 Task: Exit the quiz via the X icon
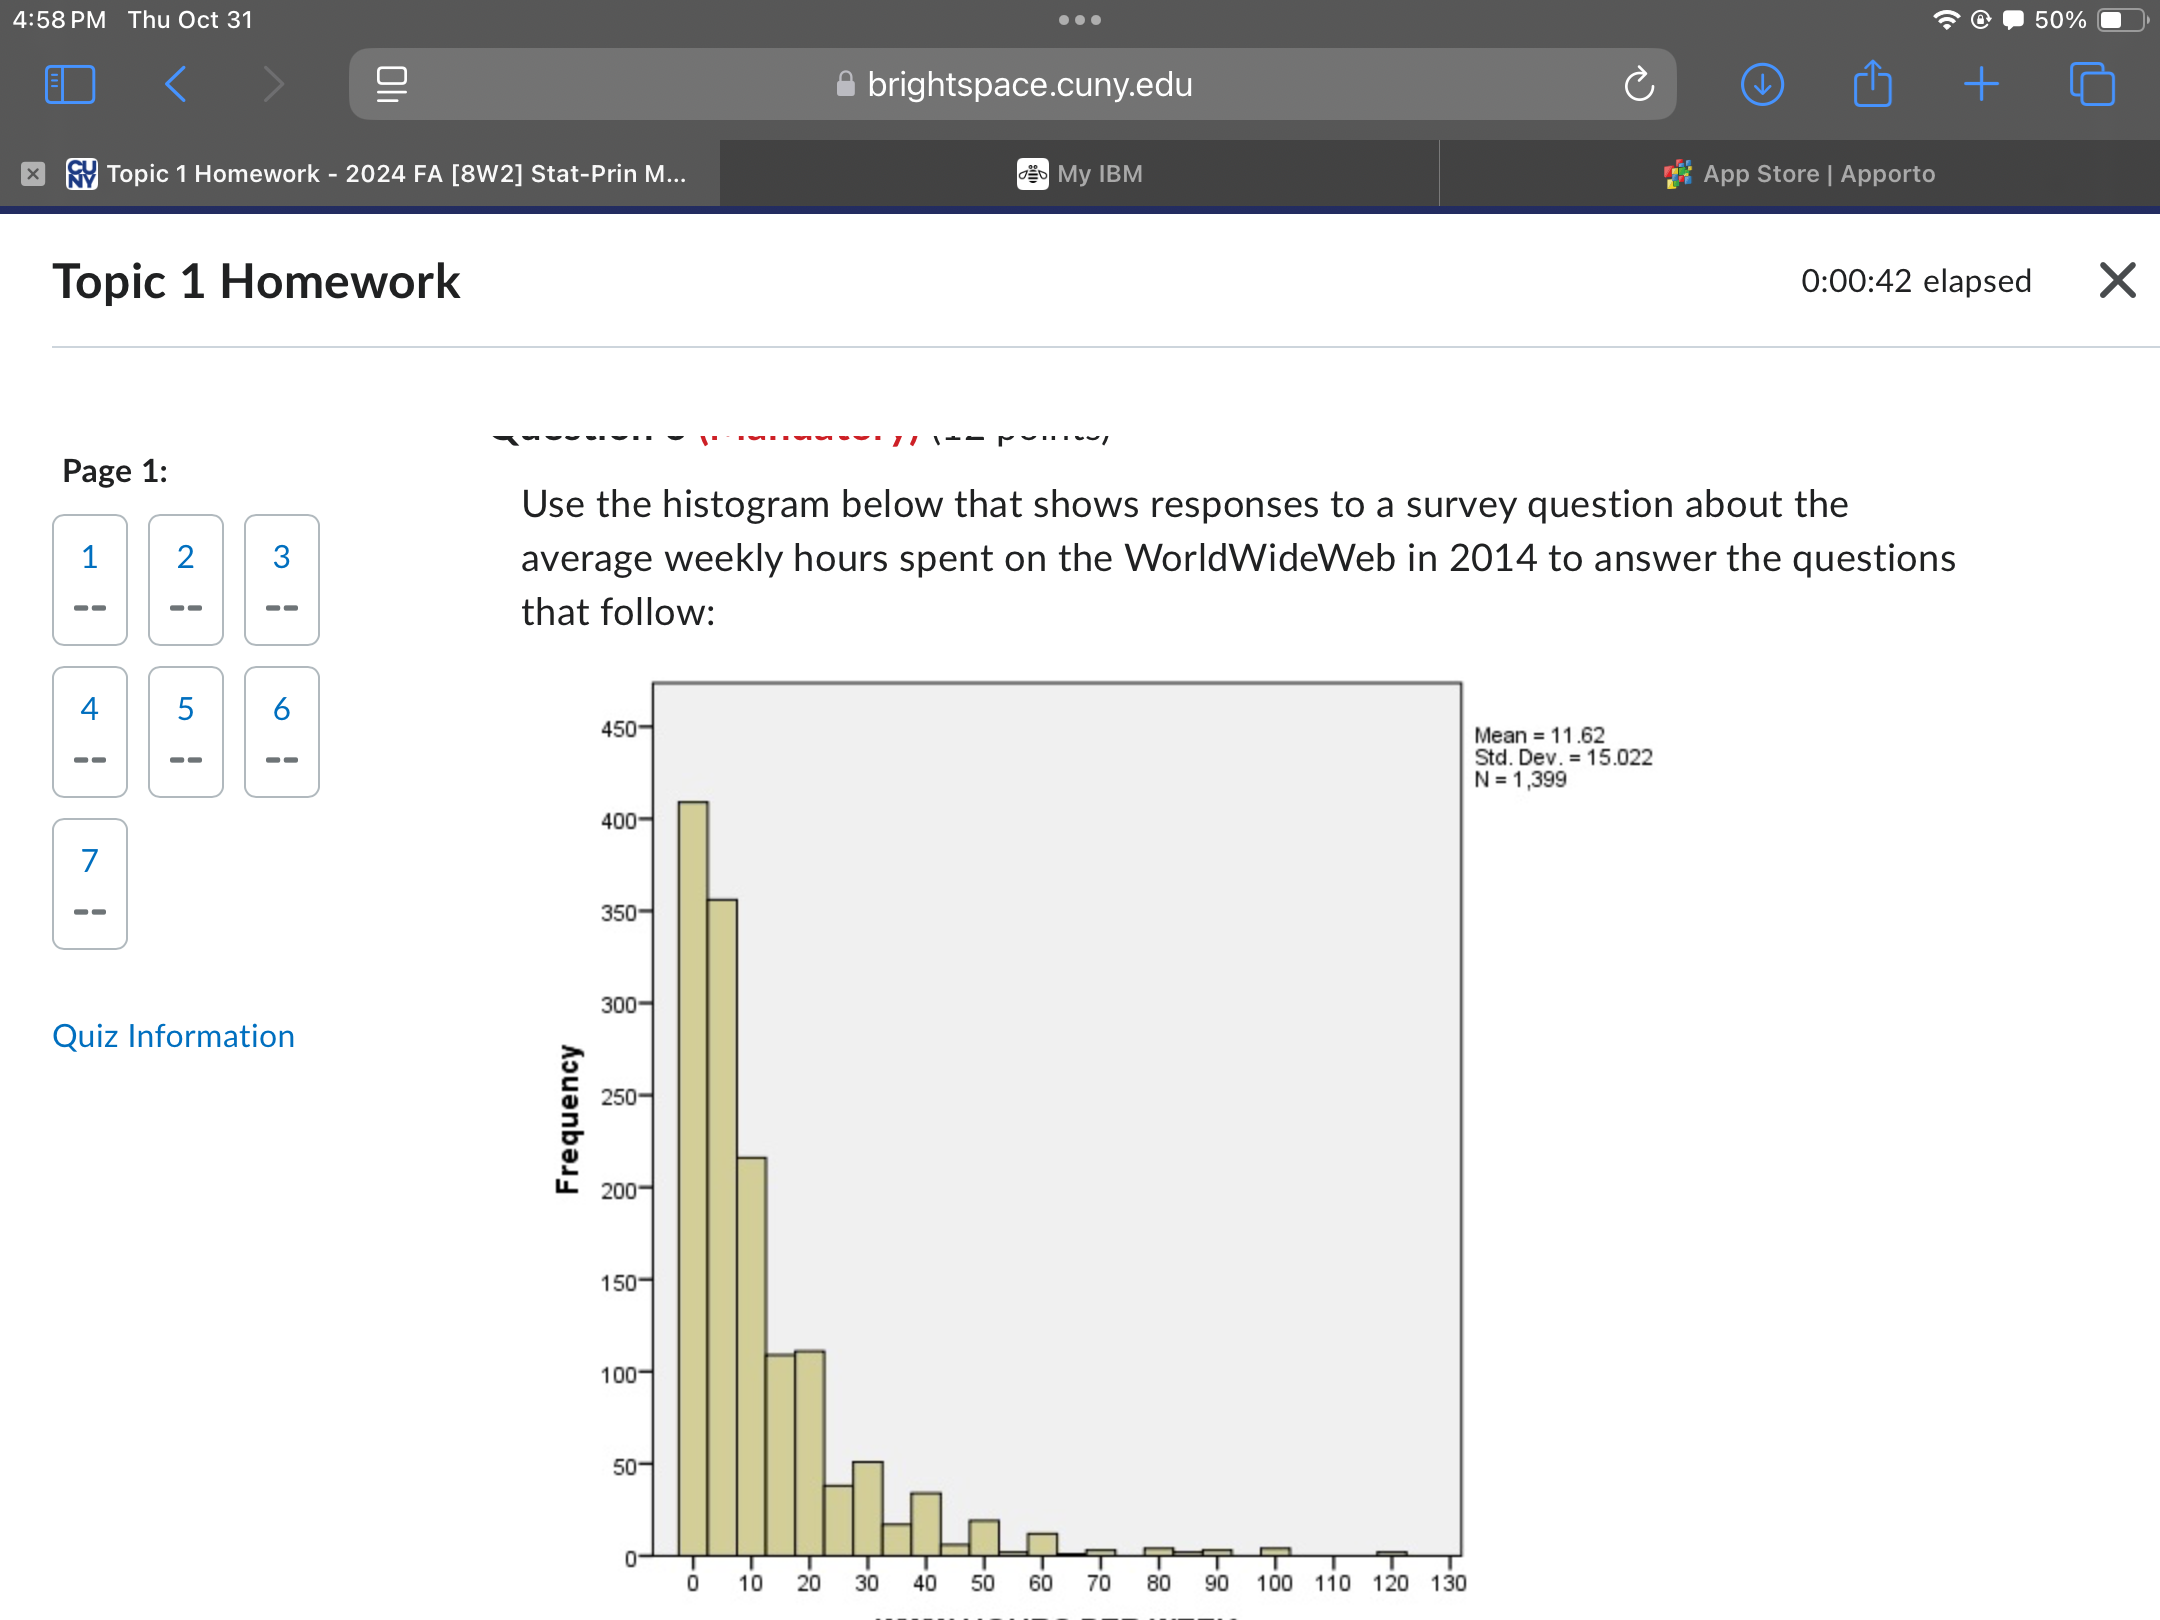[2116, 281]
